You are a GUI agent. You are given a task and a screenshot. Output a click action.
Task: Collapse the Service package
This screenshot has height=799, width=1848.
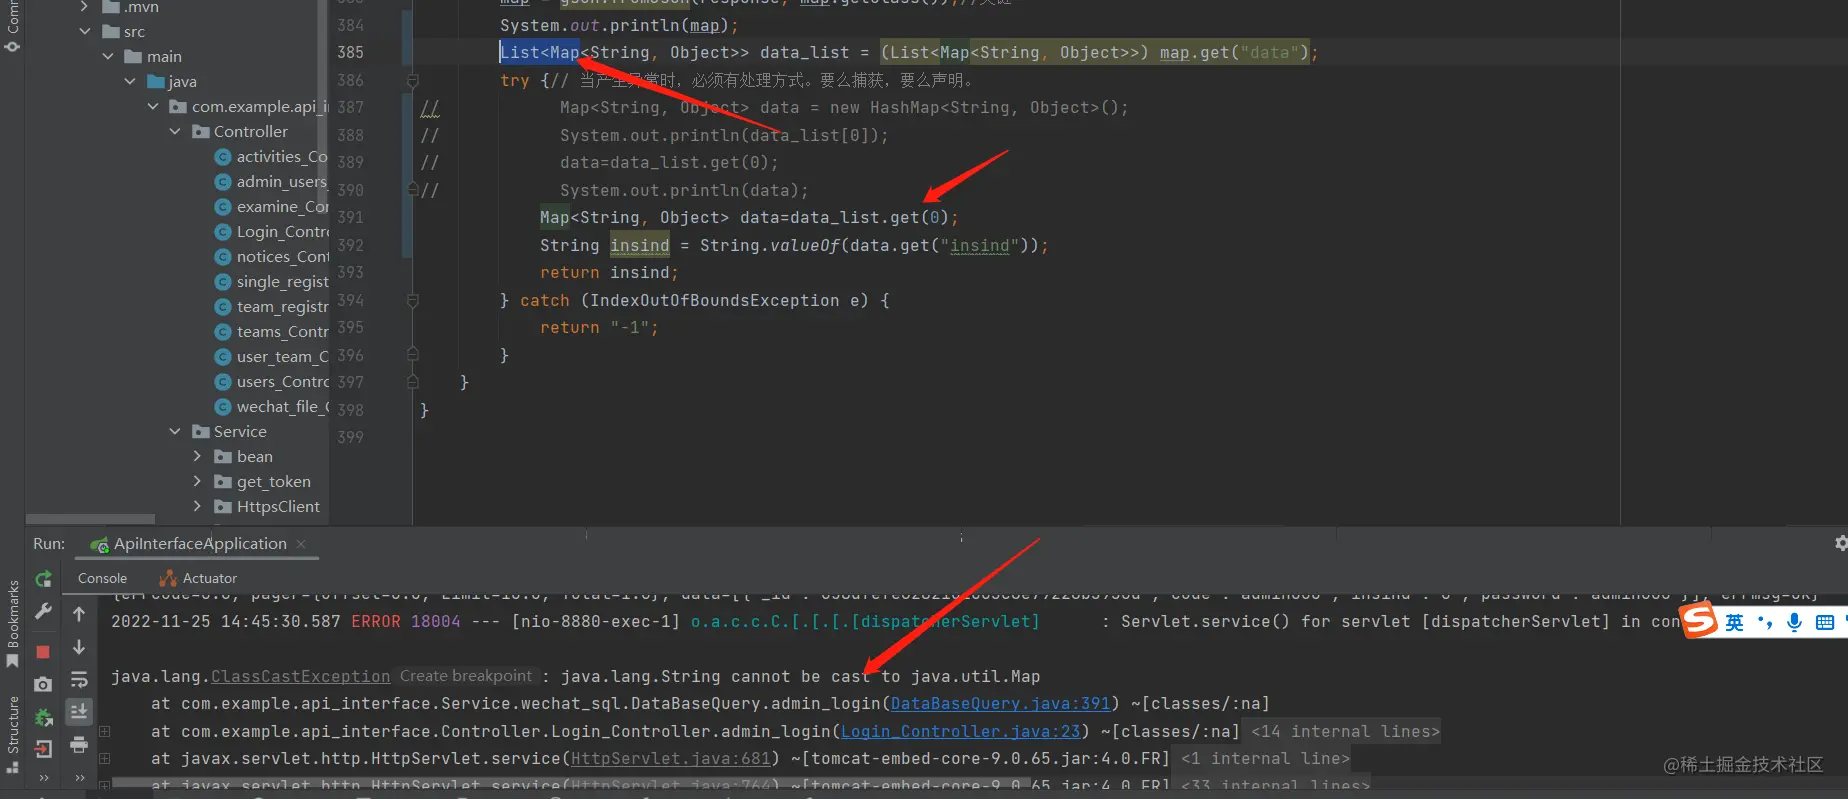[175, 432]
